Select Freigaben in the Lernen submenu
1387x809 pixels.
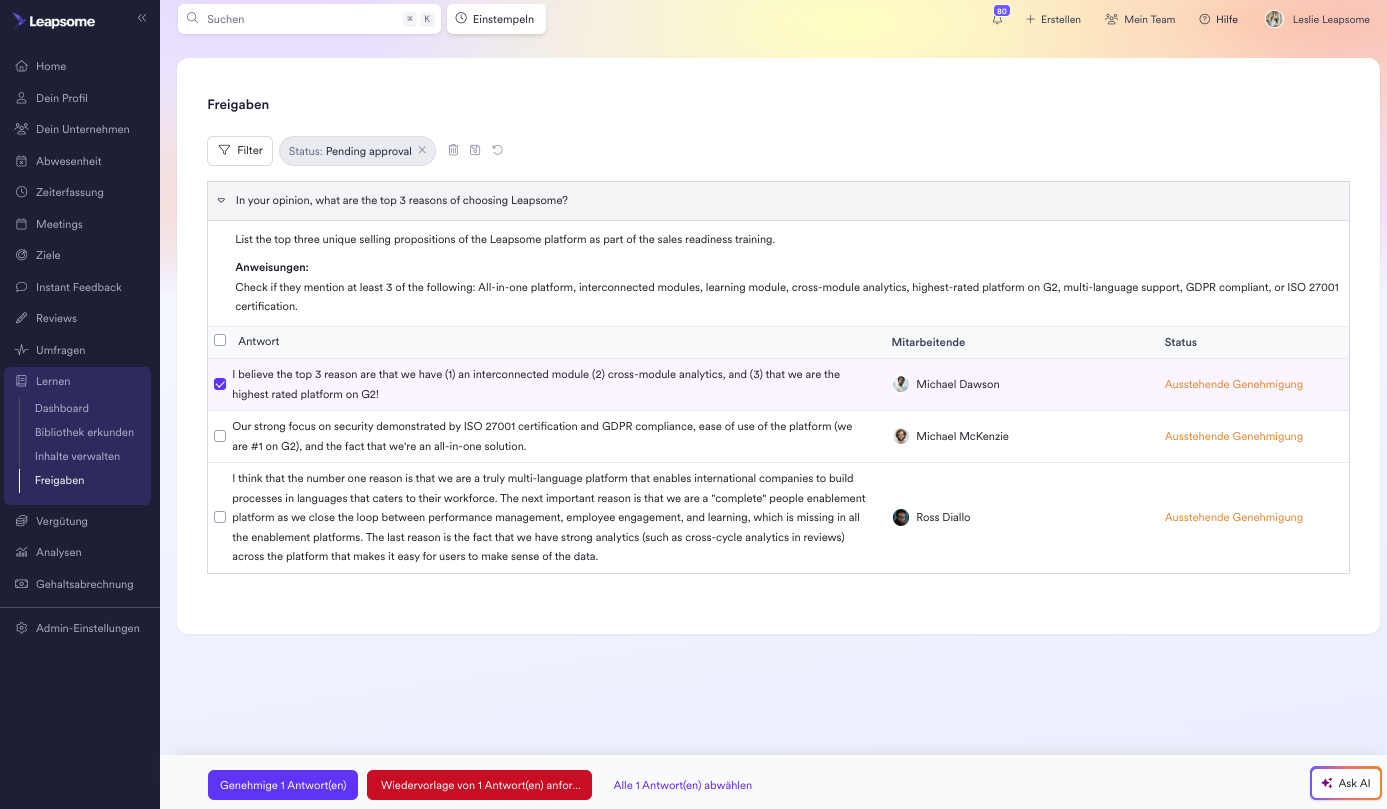(60, 480)
